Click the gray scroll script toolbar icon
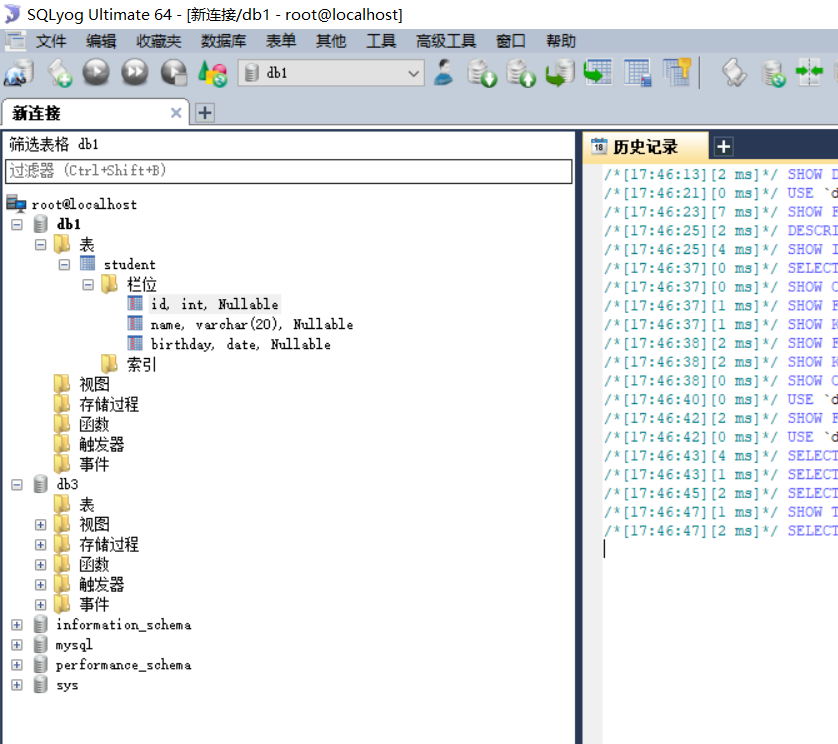This screenshot has width=838, height=744. tap(734, 73)
